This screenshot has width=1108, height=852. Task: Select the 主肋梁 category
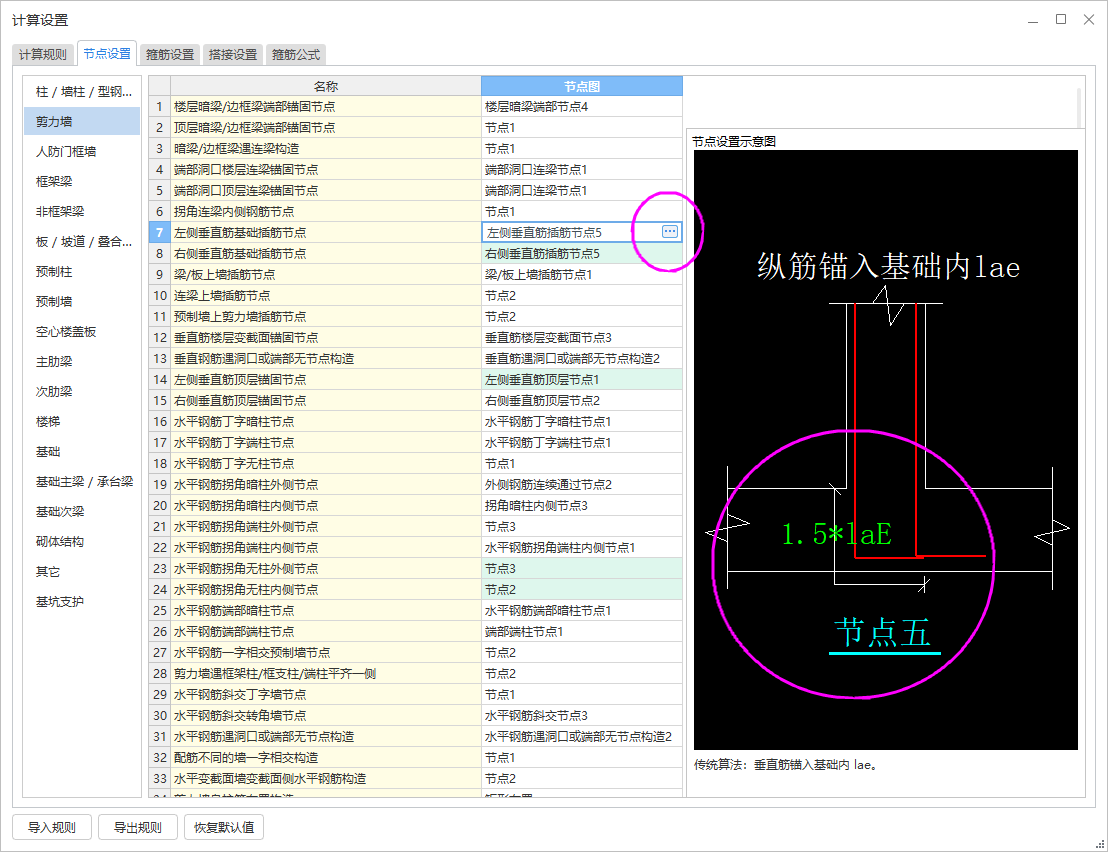83,361
